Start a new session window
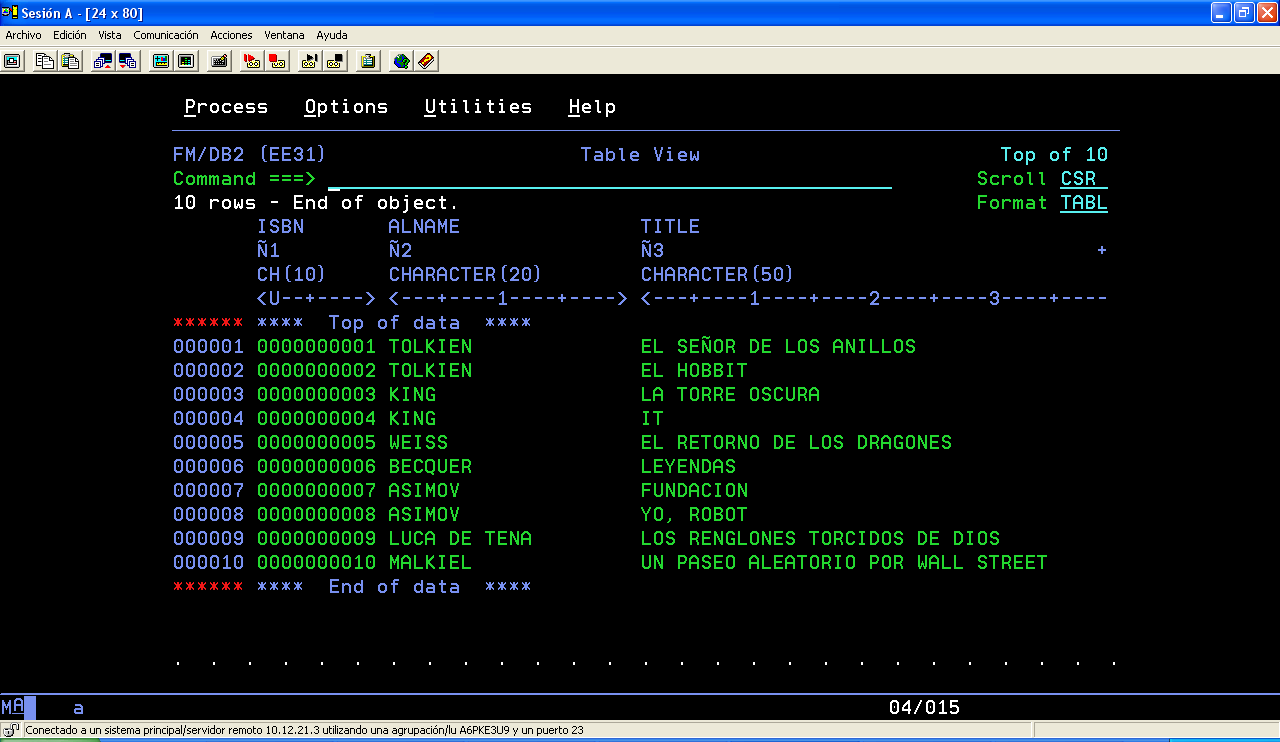 click(12, 61)
